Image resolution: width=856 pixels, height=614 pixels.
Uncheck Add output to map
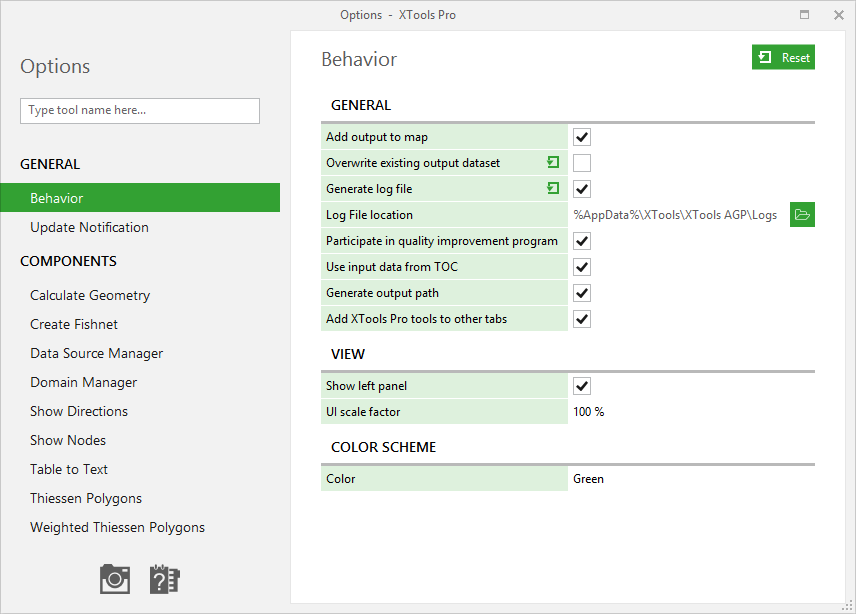(582, 137)
